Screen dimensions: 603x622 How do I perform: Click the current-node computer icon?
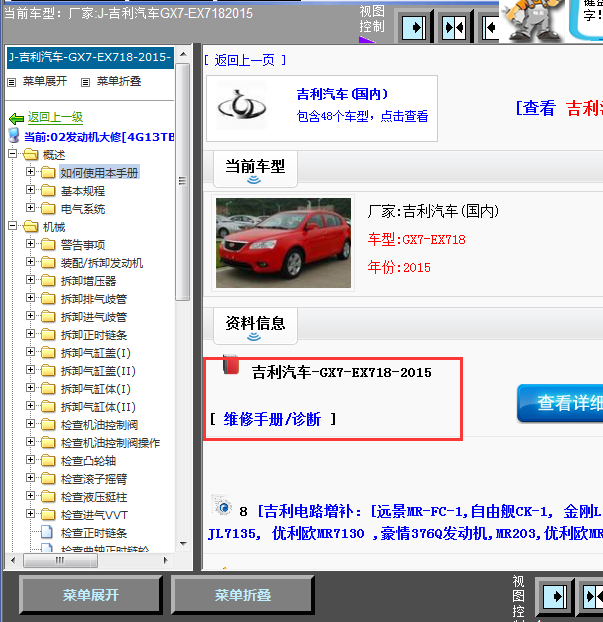[14, 135]
